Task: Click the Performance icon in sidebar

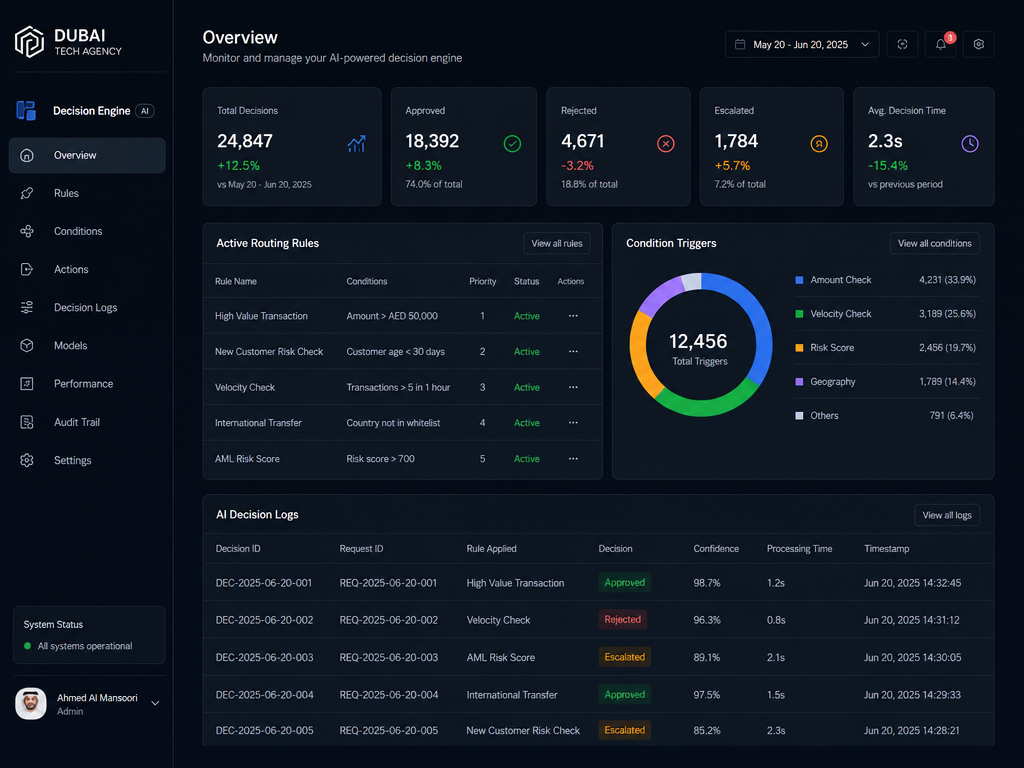Action: 27,383
